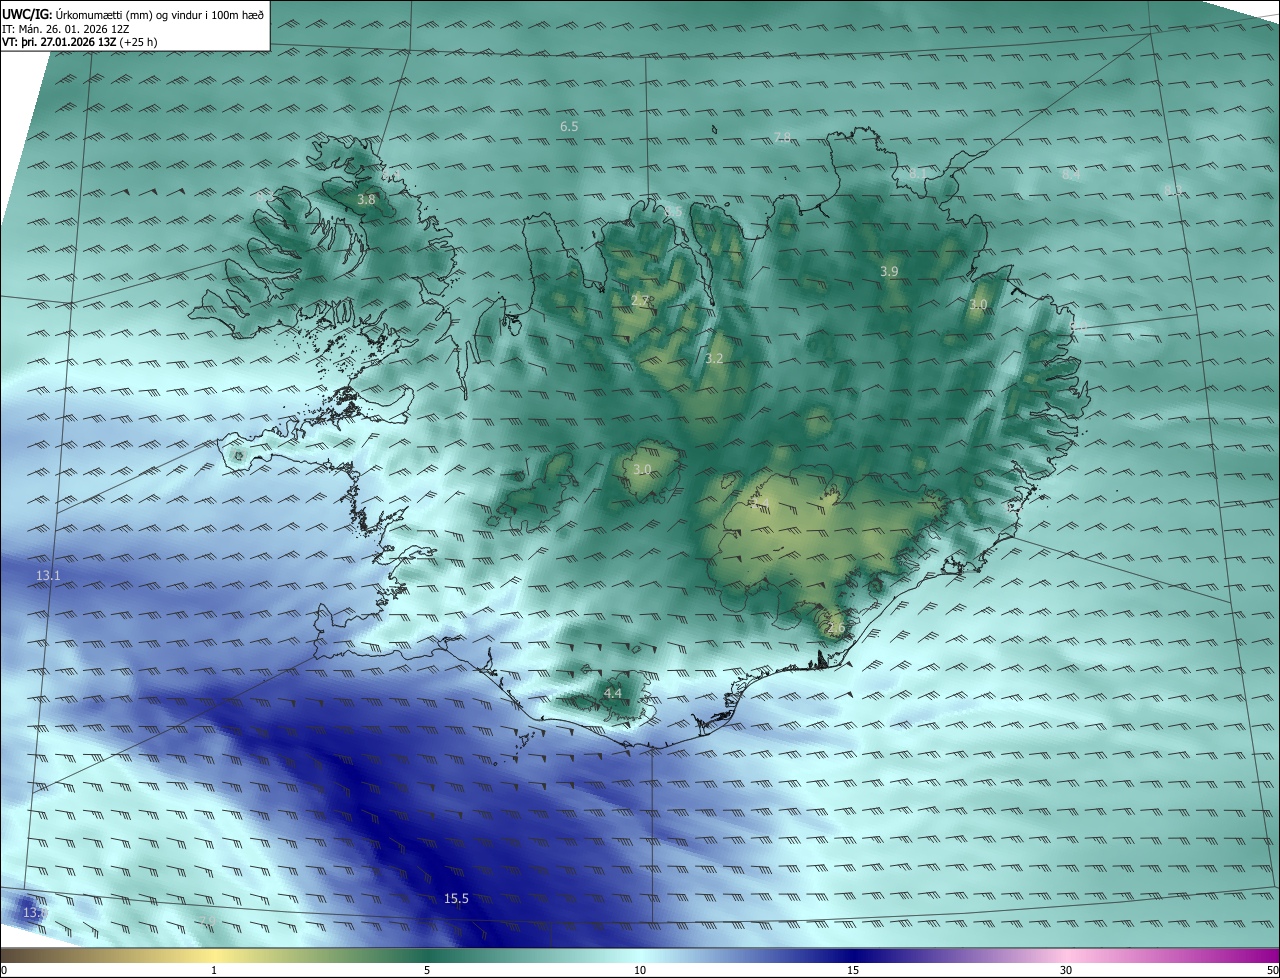Select the "IT: Mán. 26. 01. 2026 12Z" line

[66, 29]
